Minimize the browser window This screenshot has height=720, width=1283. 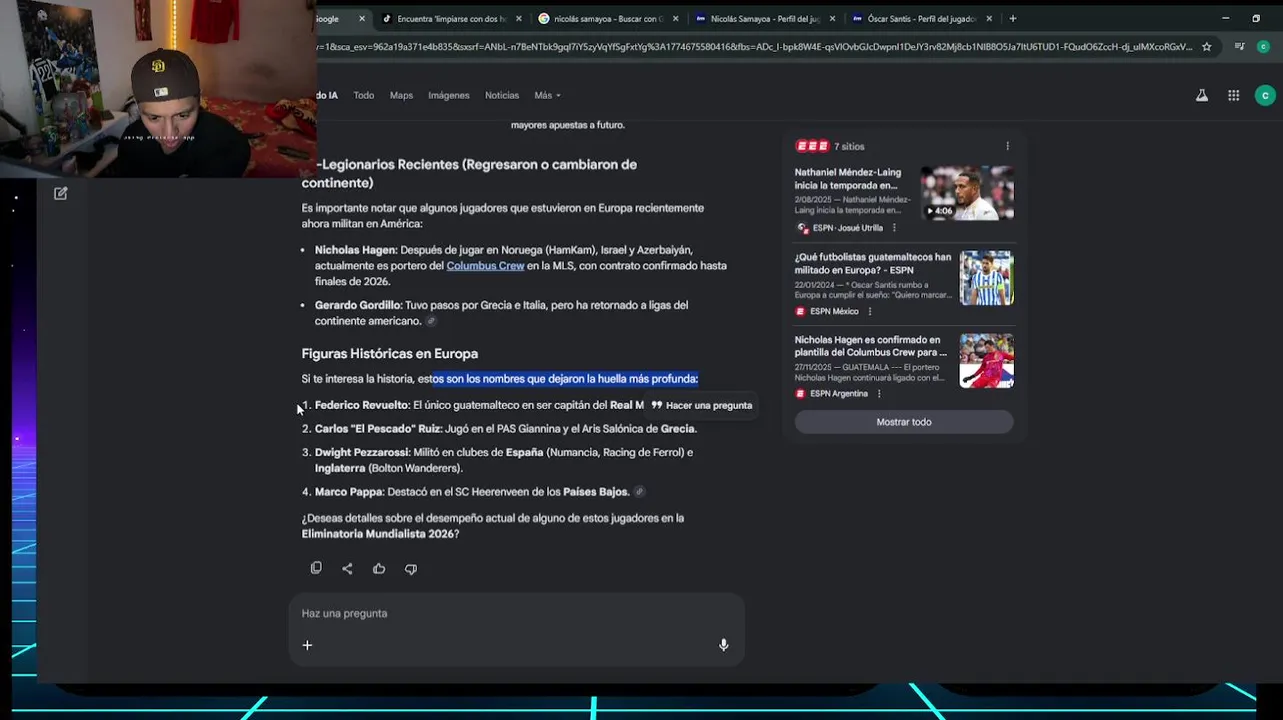[x=1225, y=18]
